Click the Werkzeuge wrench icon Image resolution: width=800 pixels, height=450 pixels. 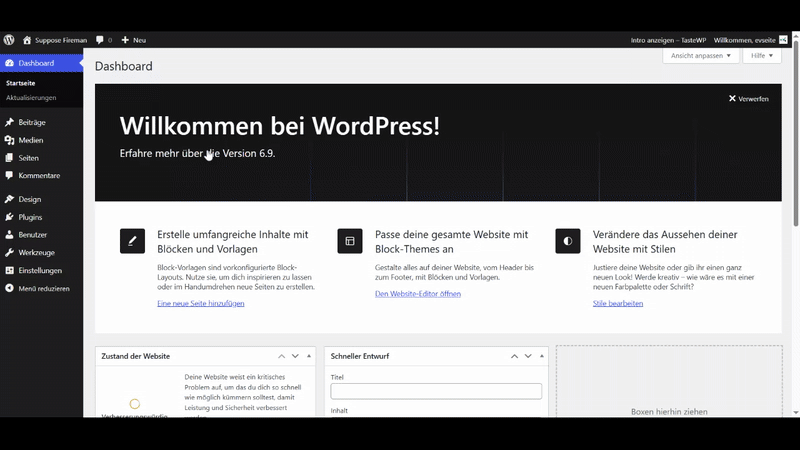click(9, 253)
